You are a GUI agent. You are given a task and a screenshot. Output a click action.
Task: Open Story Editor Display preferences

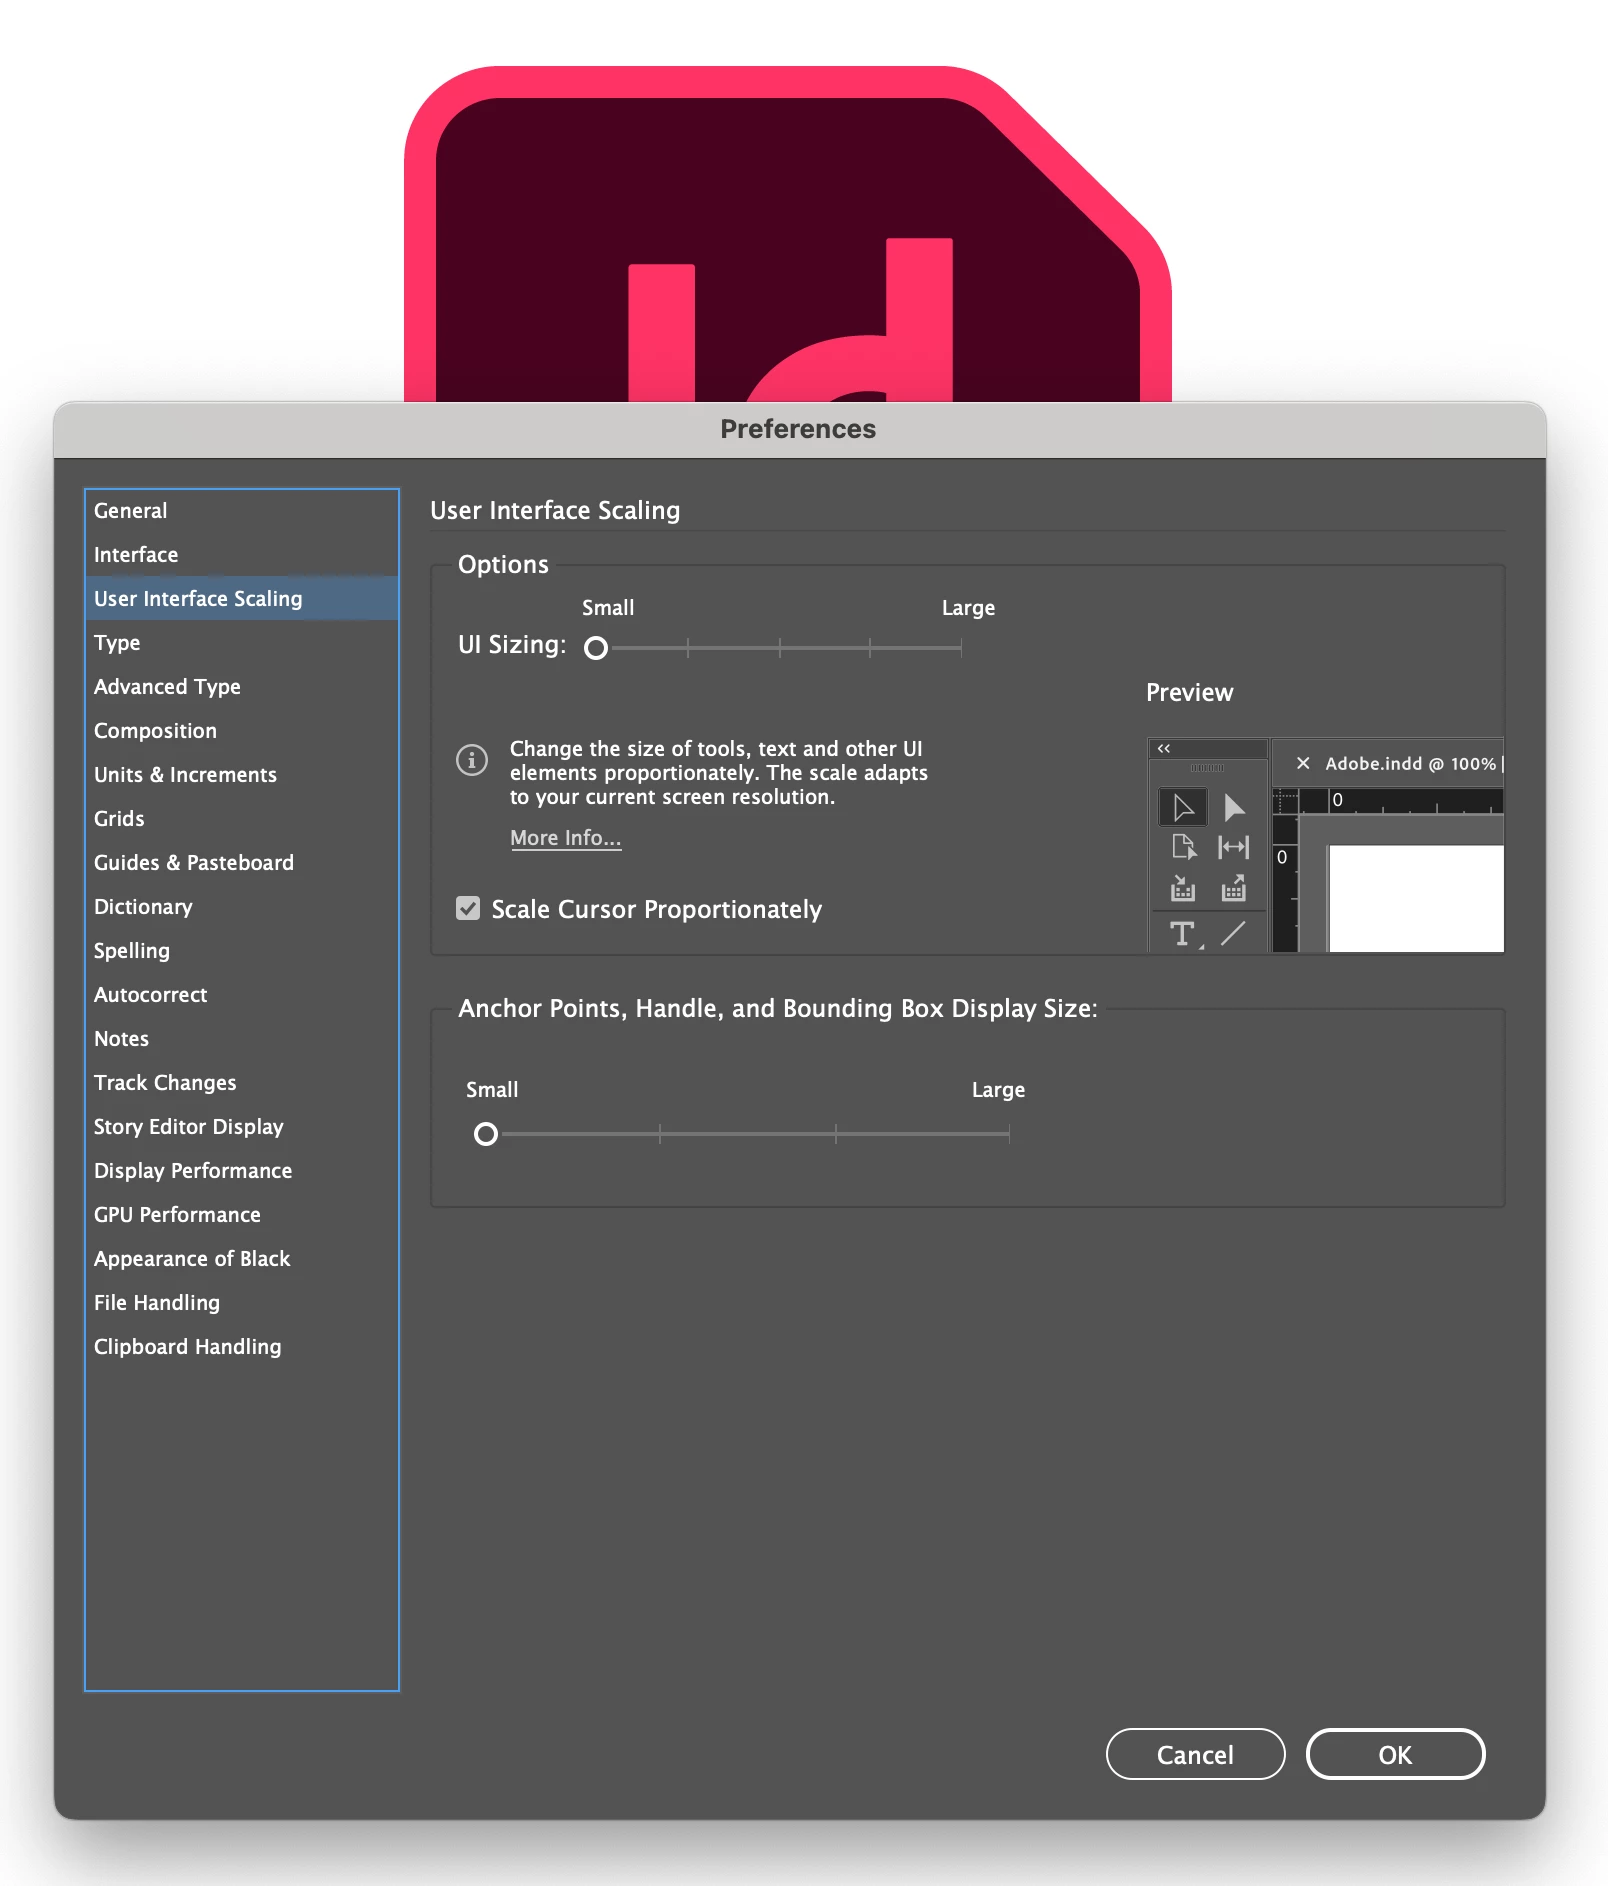242,1126
